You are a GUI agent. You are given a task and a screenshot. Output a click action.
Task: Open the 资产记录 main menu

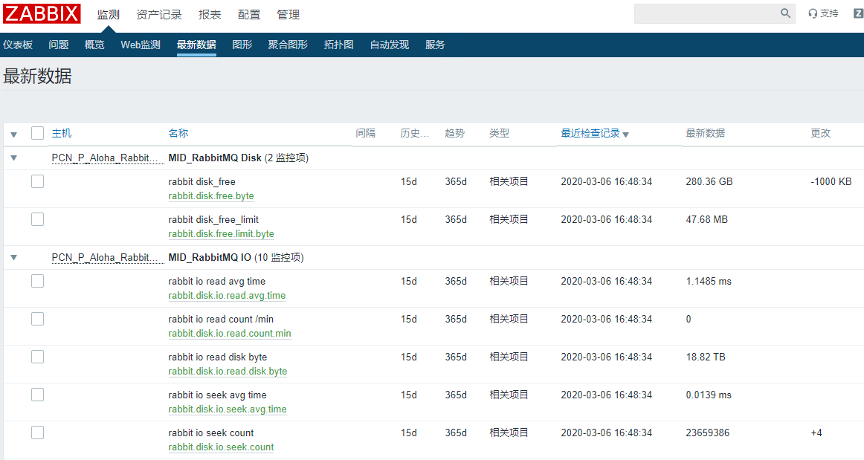[x=159, y=14]
